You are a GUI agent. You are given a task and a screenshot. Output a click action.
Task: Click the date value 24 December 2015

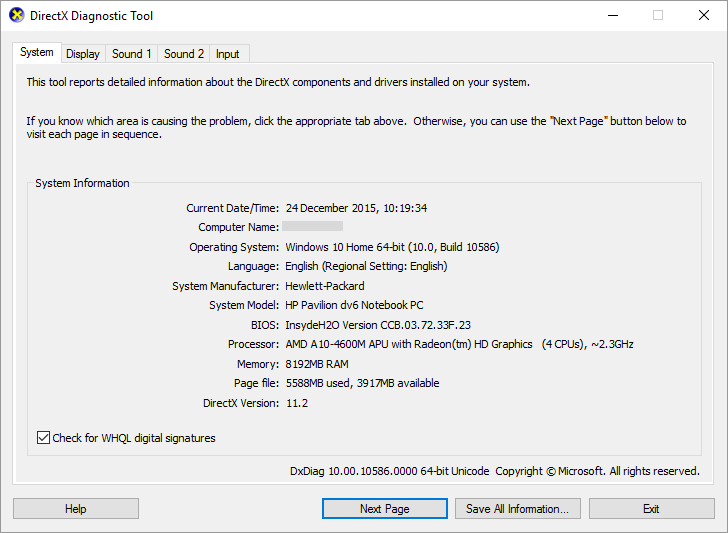pyautogui.click(x=331, y=208)
